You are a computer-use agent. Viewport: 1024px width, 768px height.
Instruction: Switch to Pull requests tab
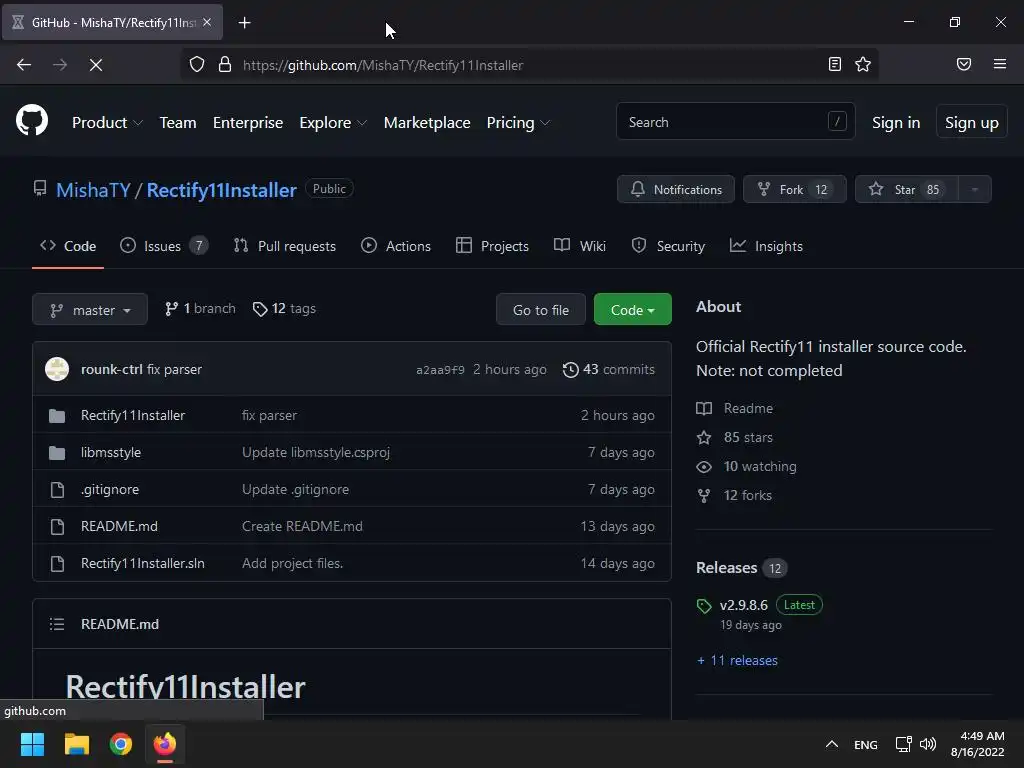pyautogui.click(x=285, y=246)
